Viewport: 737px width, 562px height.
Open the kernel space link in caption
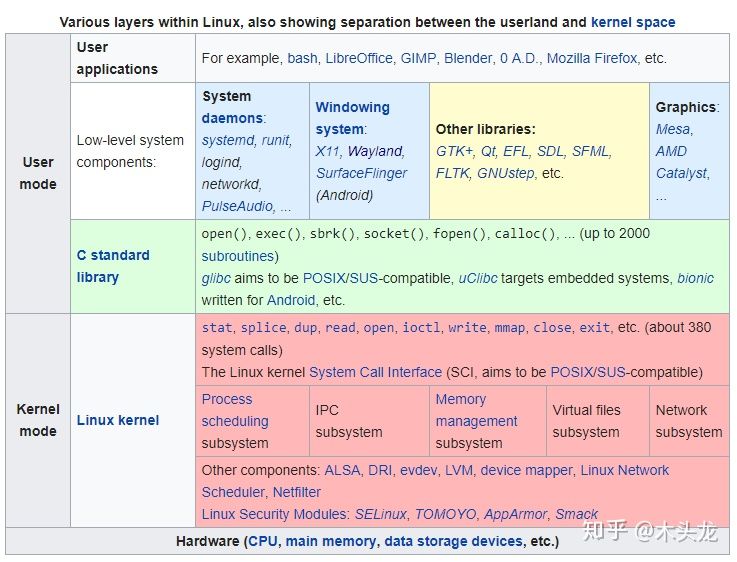(x=633, y=22)
